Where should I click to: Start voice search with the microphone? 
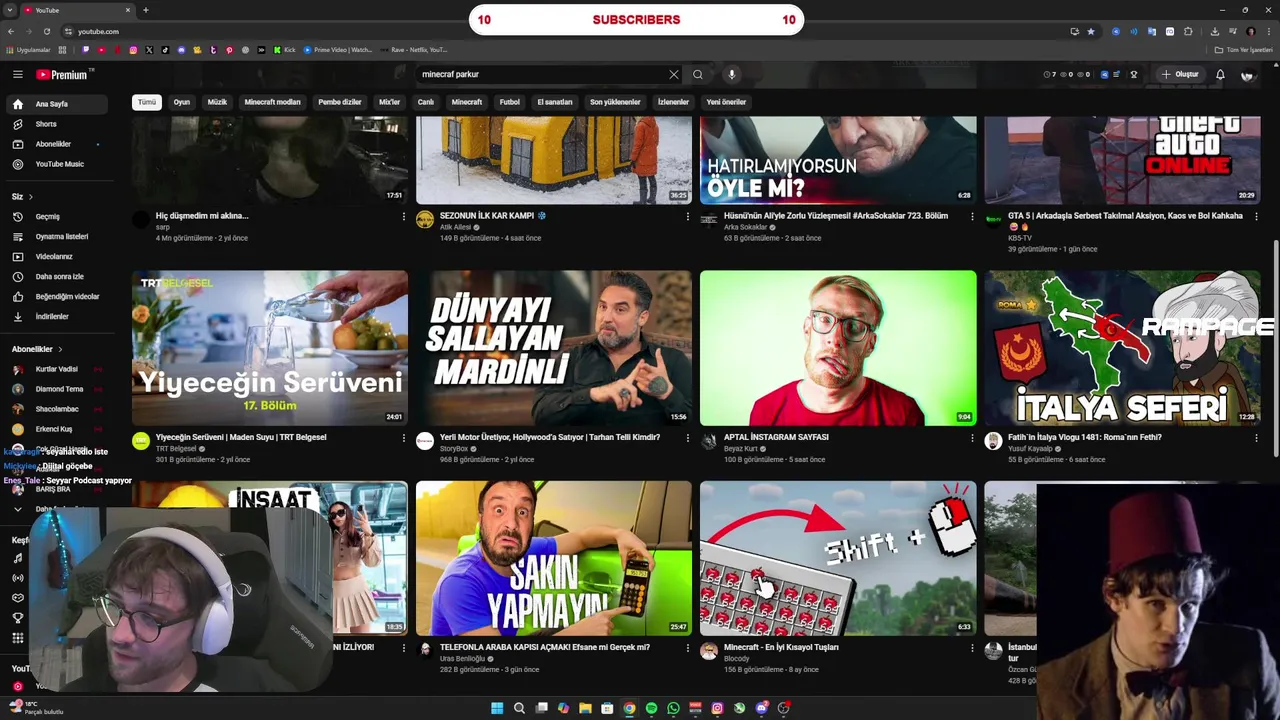731,74
